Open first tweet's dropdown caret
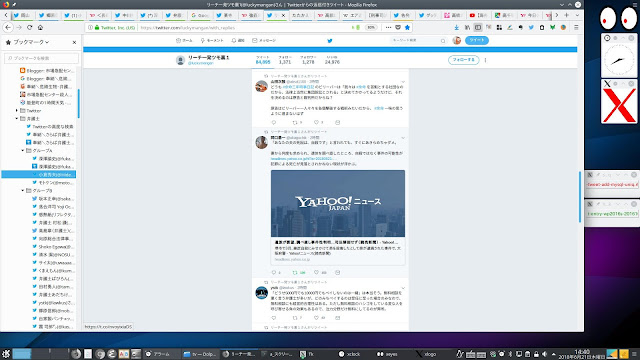The height and width of the screenshot is (360, 640). click(x=403, y=82)
